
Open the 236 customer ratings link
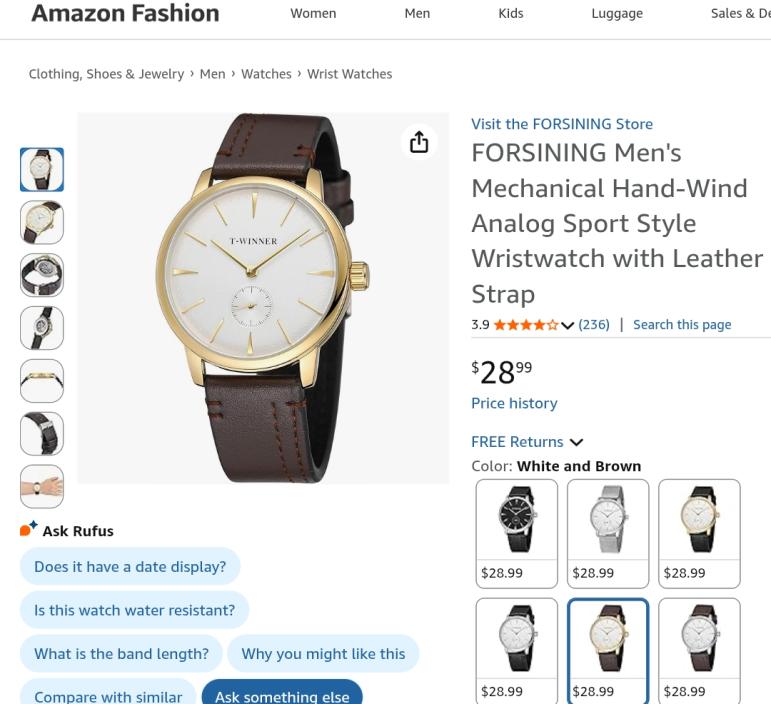click(x=594, y=324)
